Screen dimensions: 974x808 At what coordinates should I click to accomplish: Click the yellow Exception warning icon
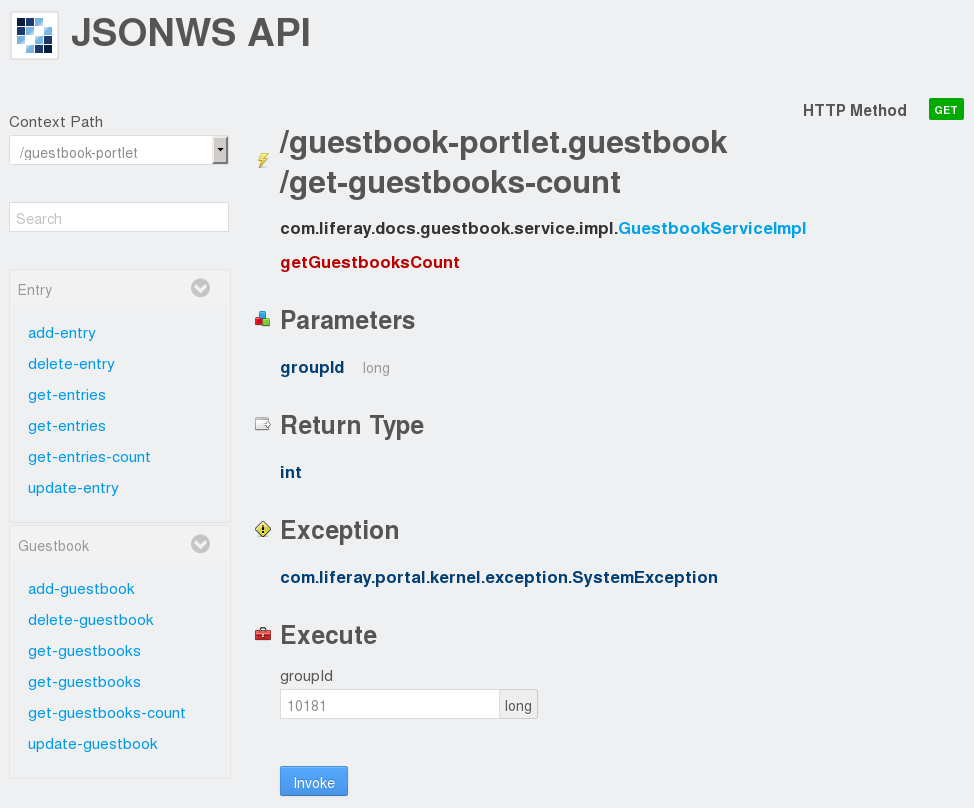[263, 529]
